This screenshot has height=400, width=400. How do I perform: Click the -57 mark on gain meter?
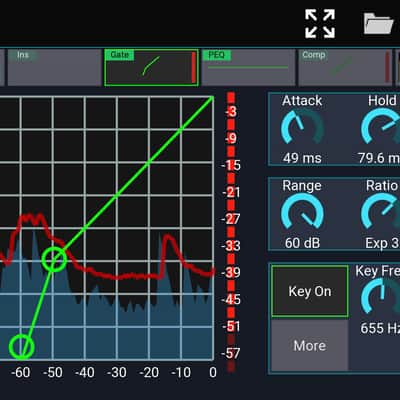(x=231, y=353)
